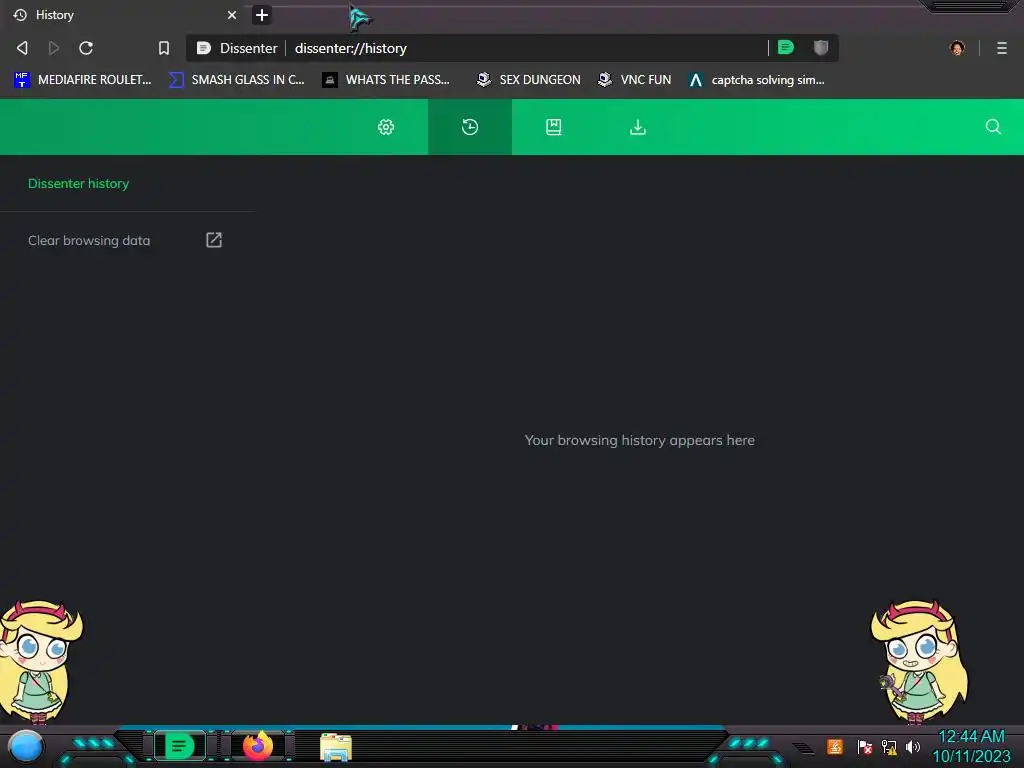Reload the page
The image size is (1024, 768).
pyautogui.click(x=86, y=48)
